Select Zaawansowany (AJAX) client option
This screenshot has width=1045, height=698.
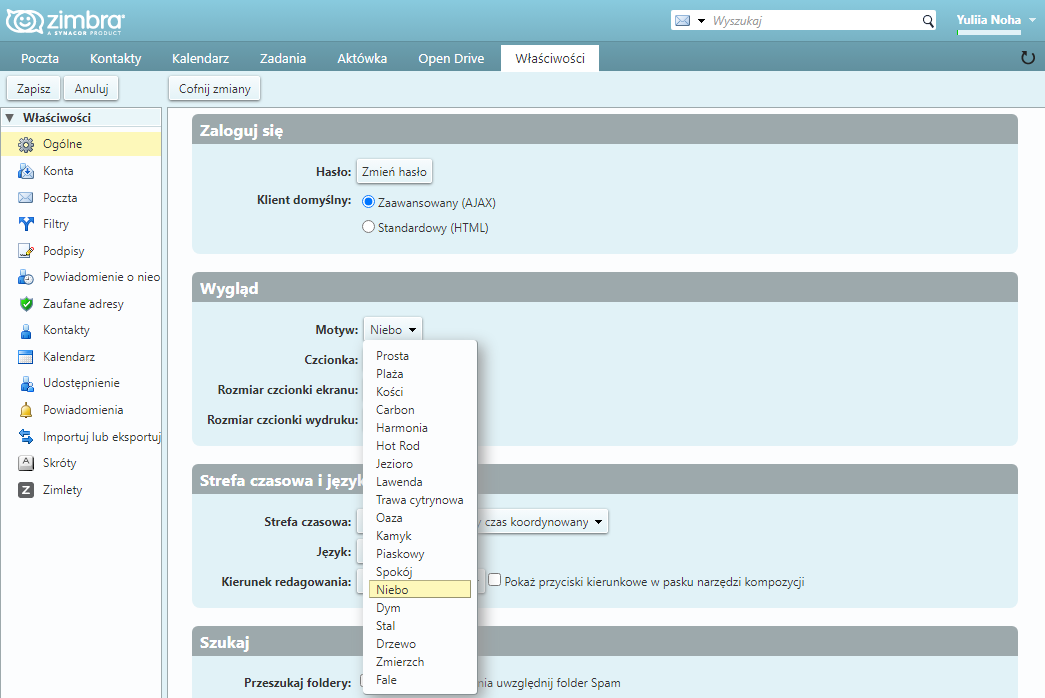click(x=368, y=202)
